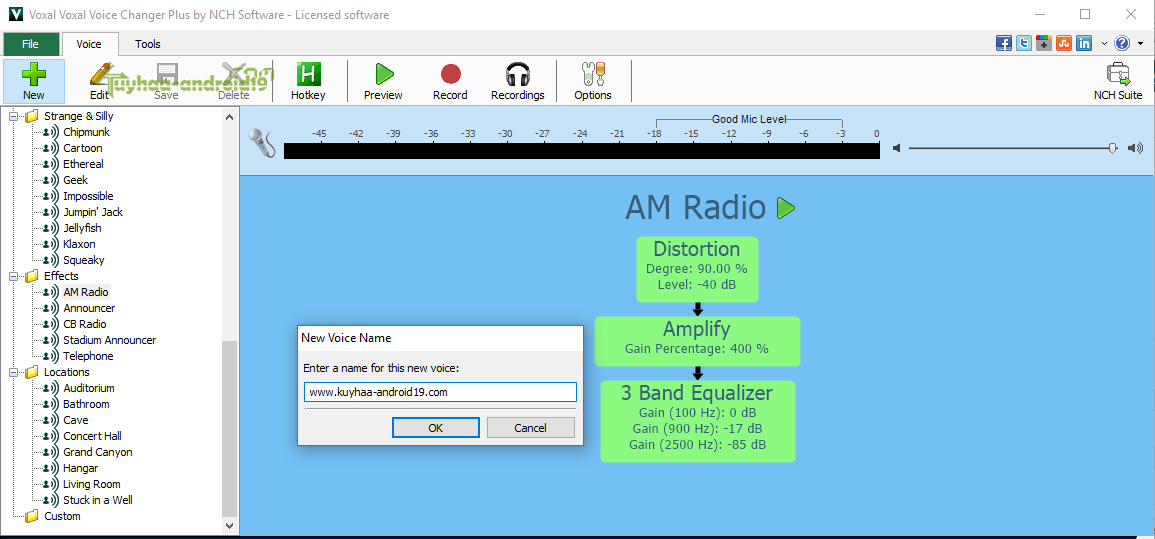Click the mute speaker icon left of slider
Viewport: 1155px width, 539px height.
point(896,148)
